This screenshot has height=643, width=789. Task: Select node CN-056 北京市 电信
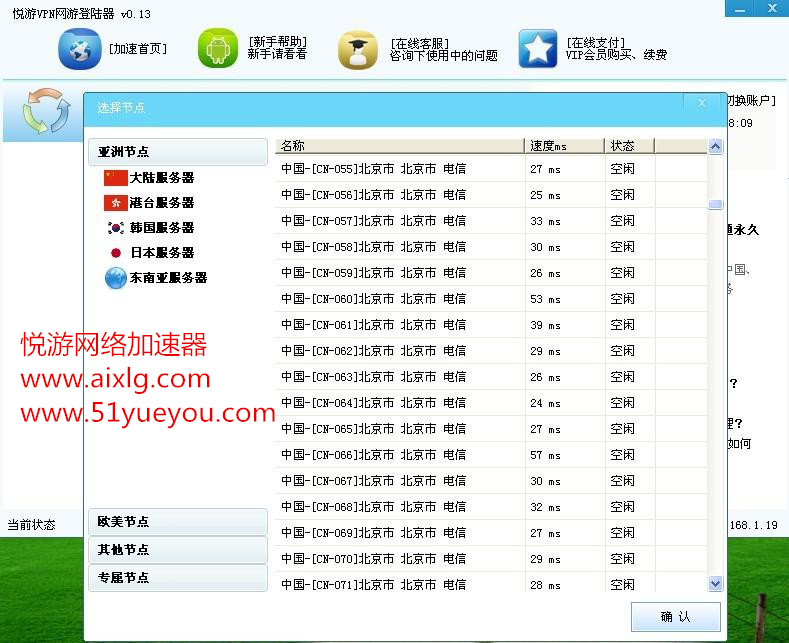491,195
